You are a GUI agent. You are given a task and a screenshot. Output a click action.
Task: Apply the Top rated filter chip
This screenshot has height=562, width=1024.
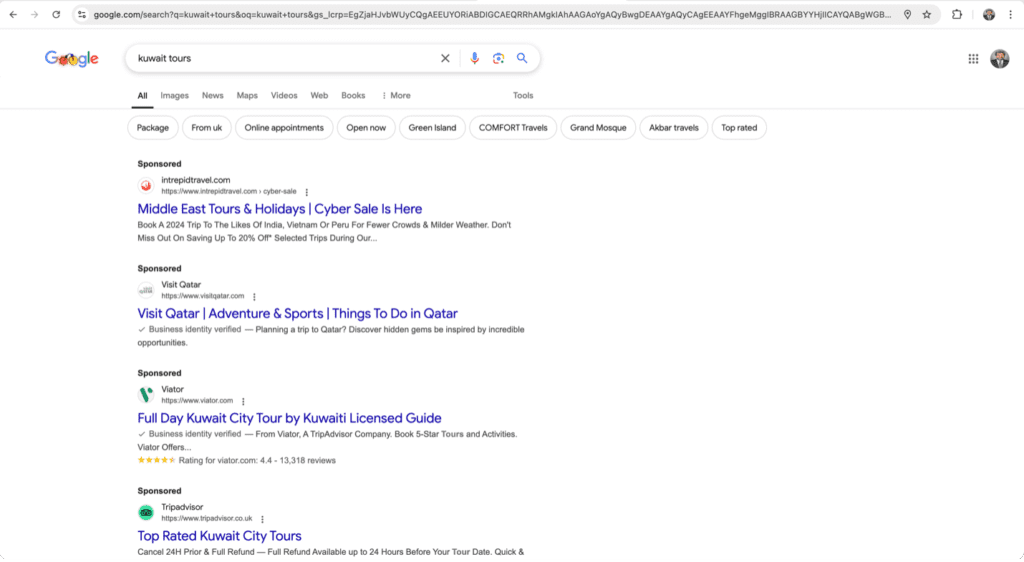pos(739,128)
